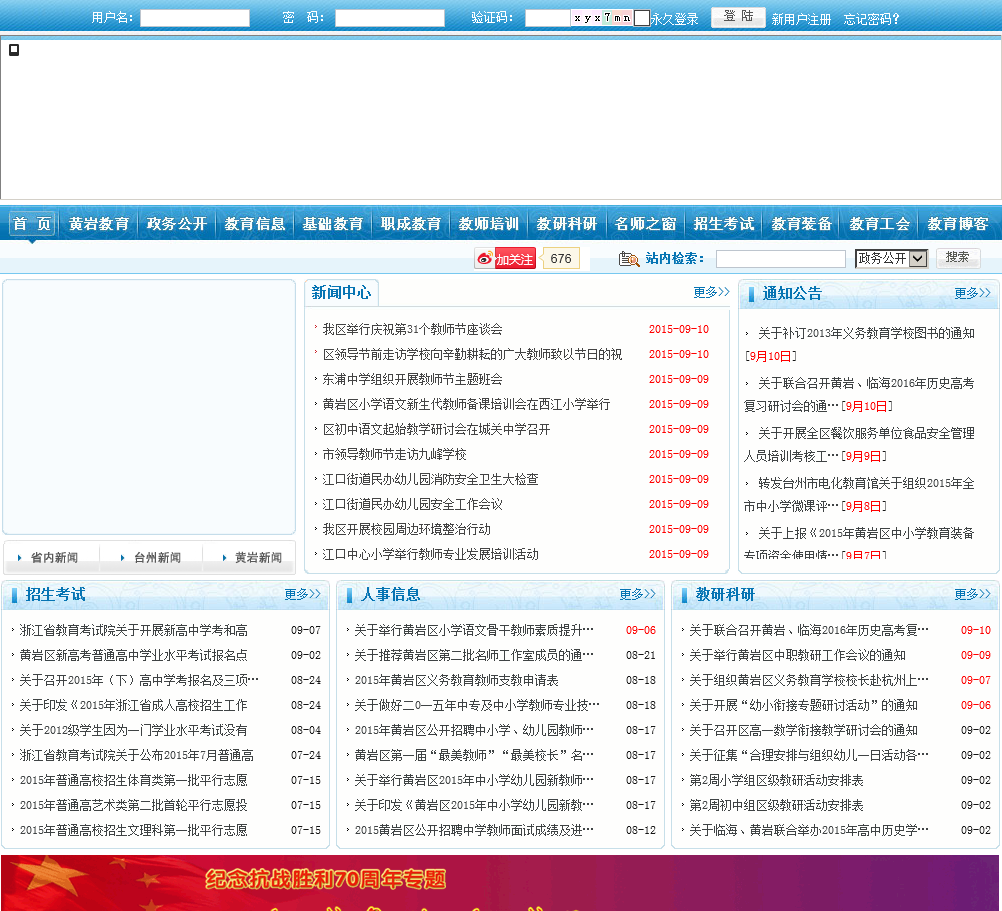Screen dimensions: 1002x911
Task: Open 区初中语文起始教学研讨会在城关中学召开
Action: [x=436, y=429]
